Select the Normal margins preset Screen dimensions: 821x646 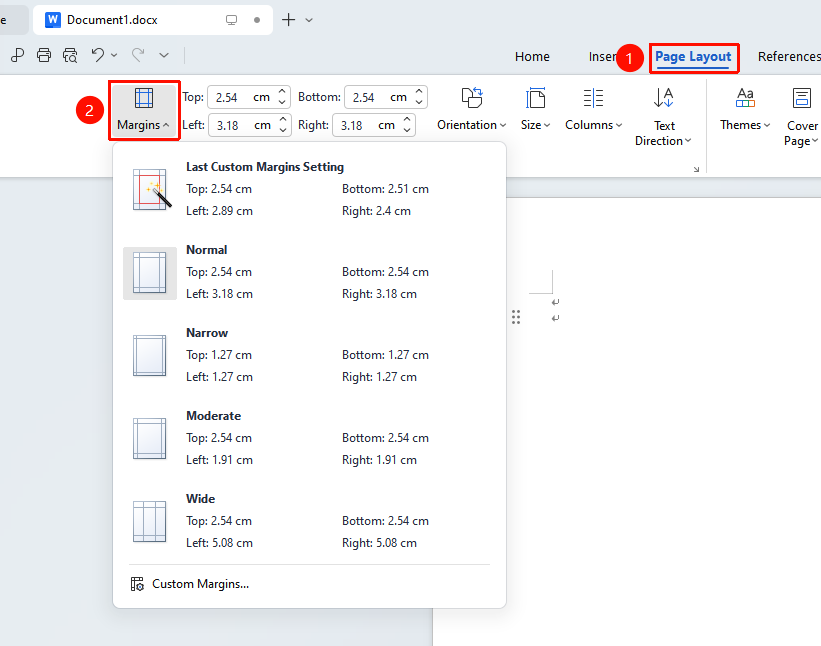309,272
